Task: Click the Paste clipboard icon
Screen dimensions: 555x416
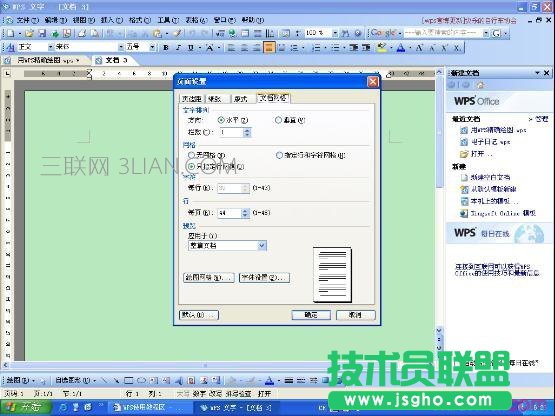Action: tap(157, 33)
